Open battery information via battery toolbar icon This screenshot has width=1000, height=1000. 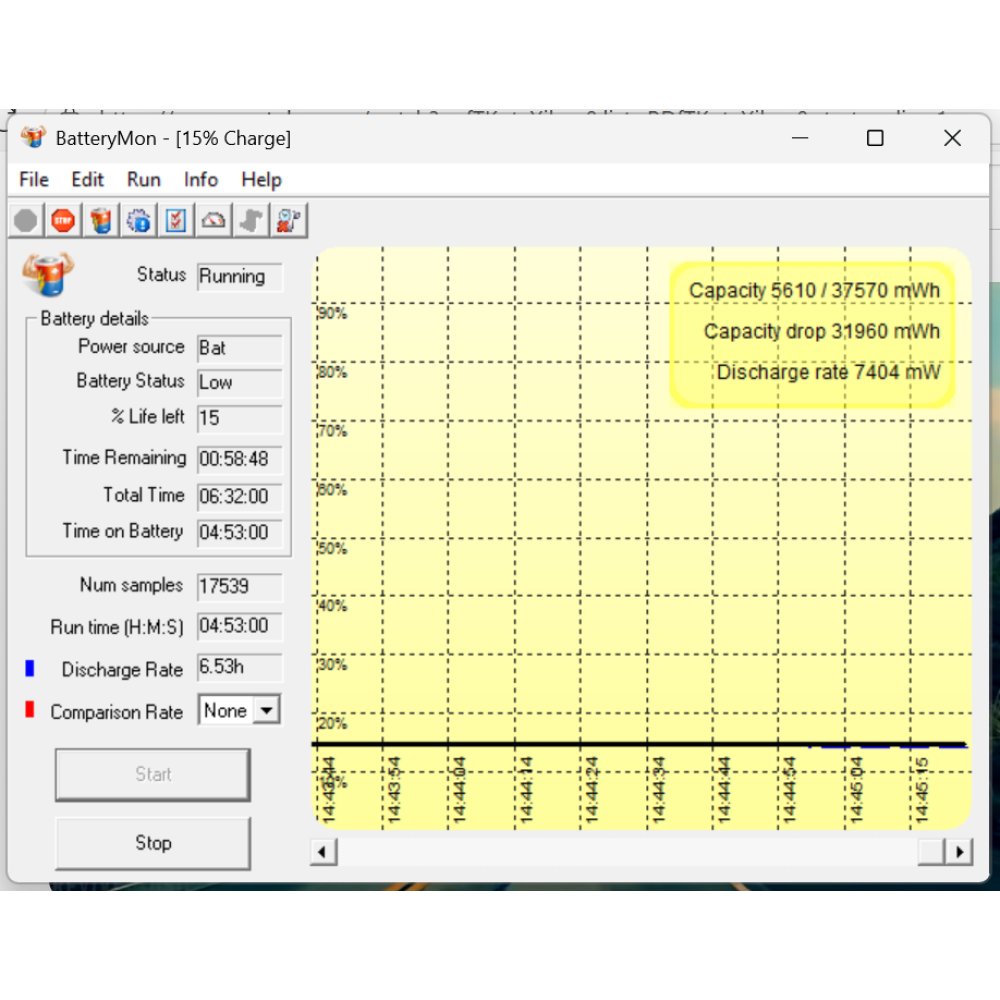tap(101, 220)
